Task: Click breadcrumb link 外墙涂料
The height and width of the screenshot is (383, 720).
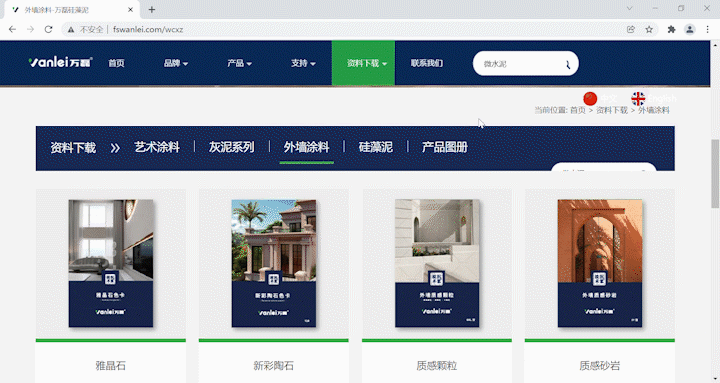Action: [x=653, y=110]
